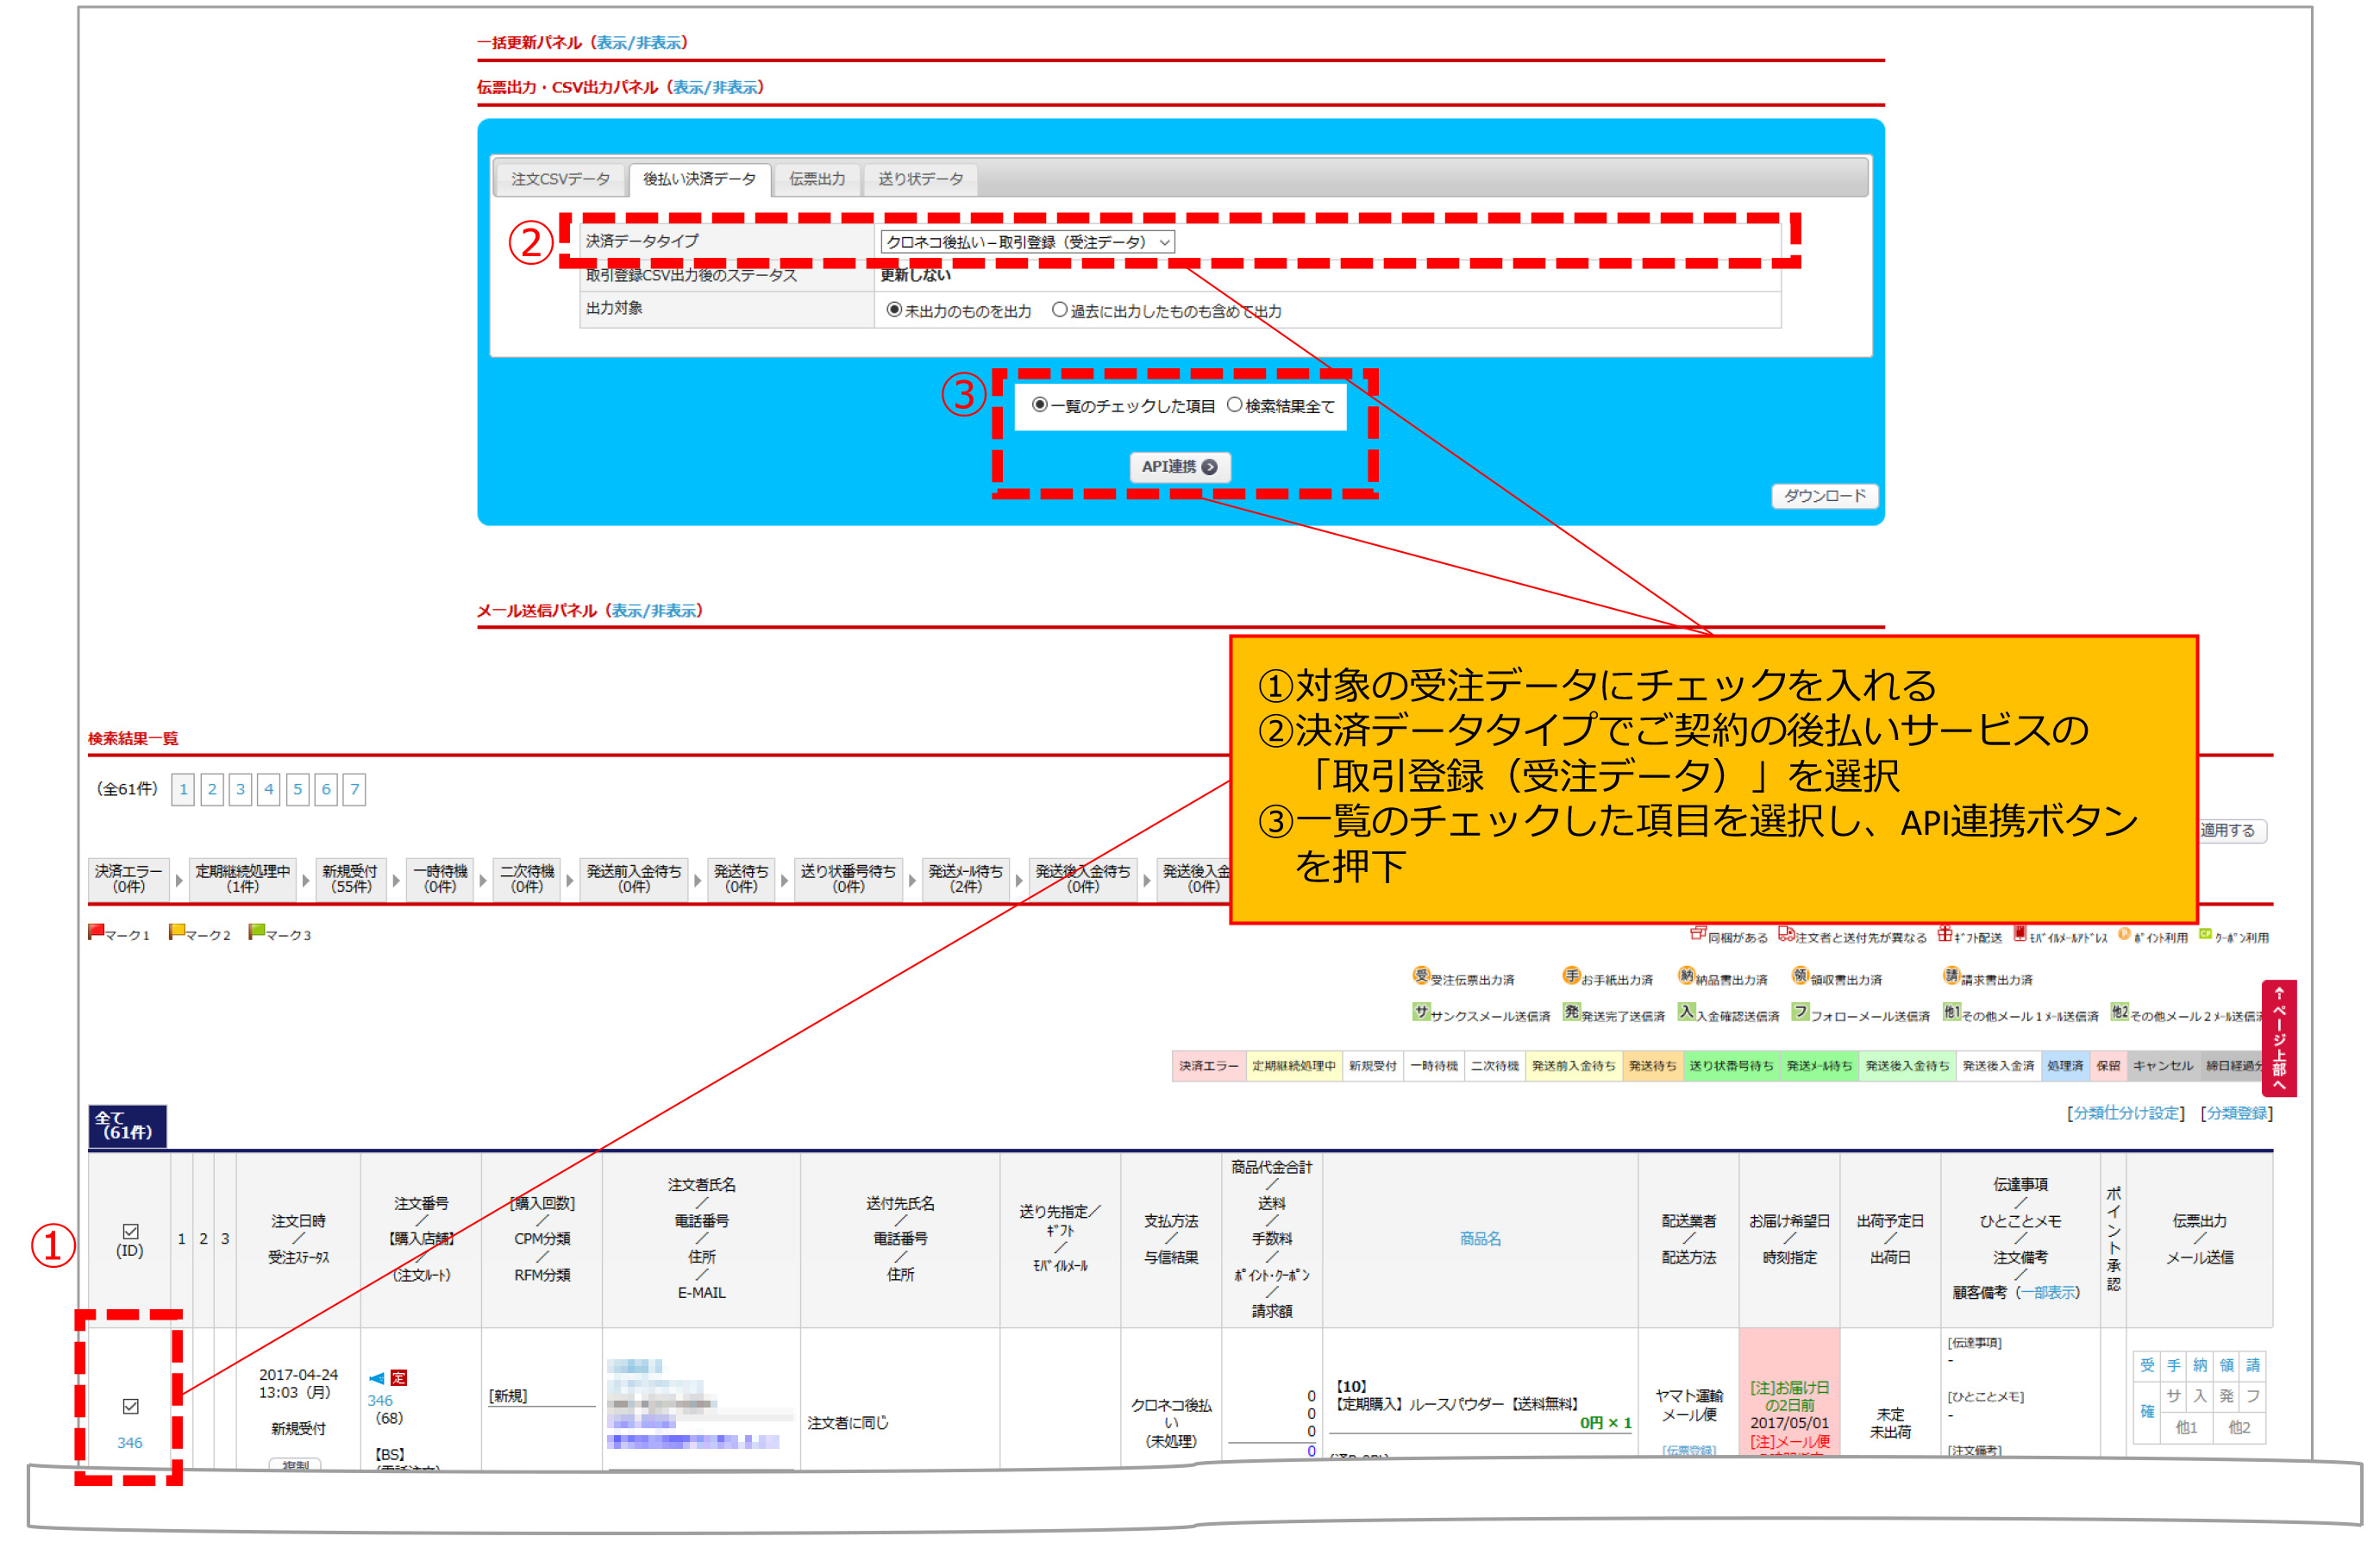Toggle メール送信パネル 表示/非表示 expander link
The width and height of the screenshot is (2380, 1555).
tap(654, 610)
